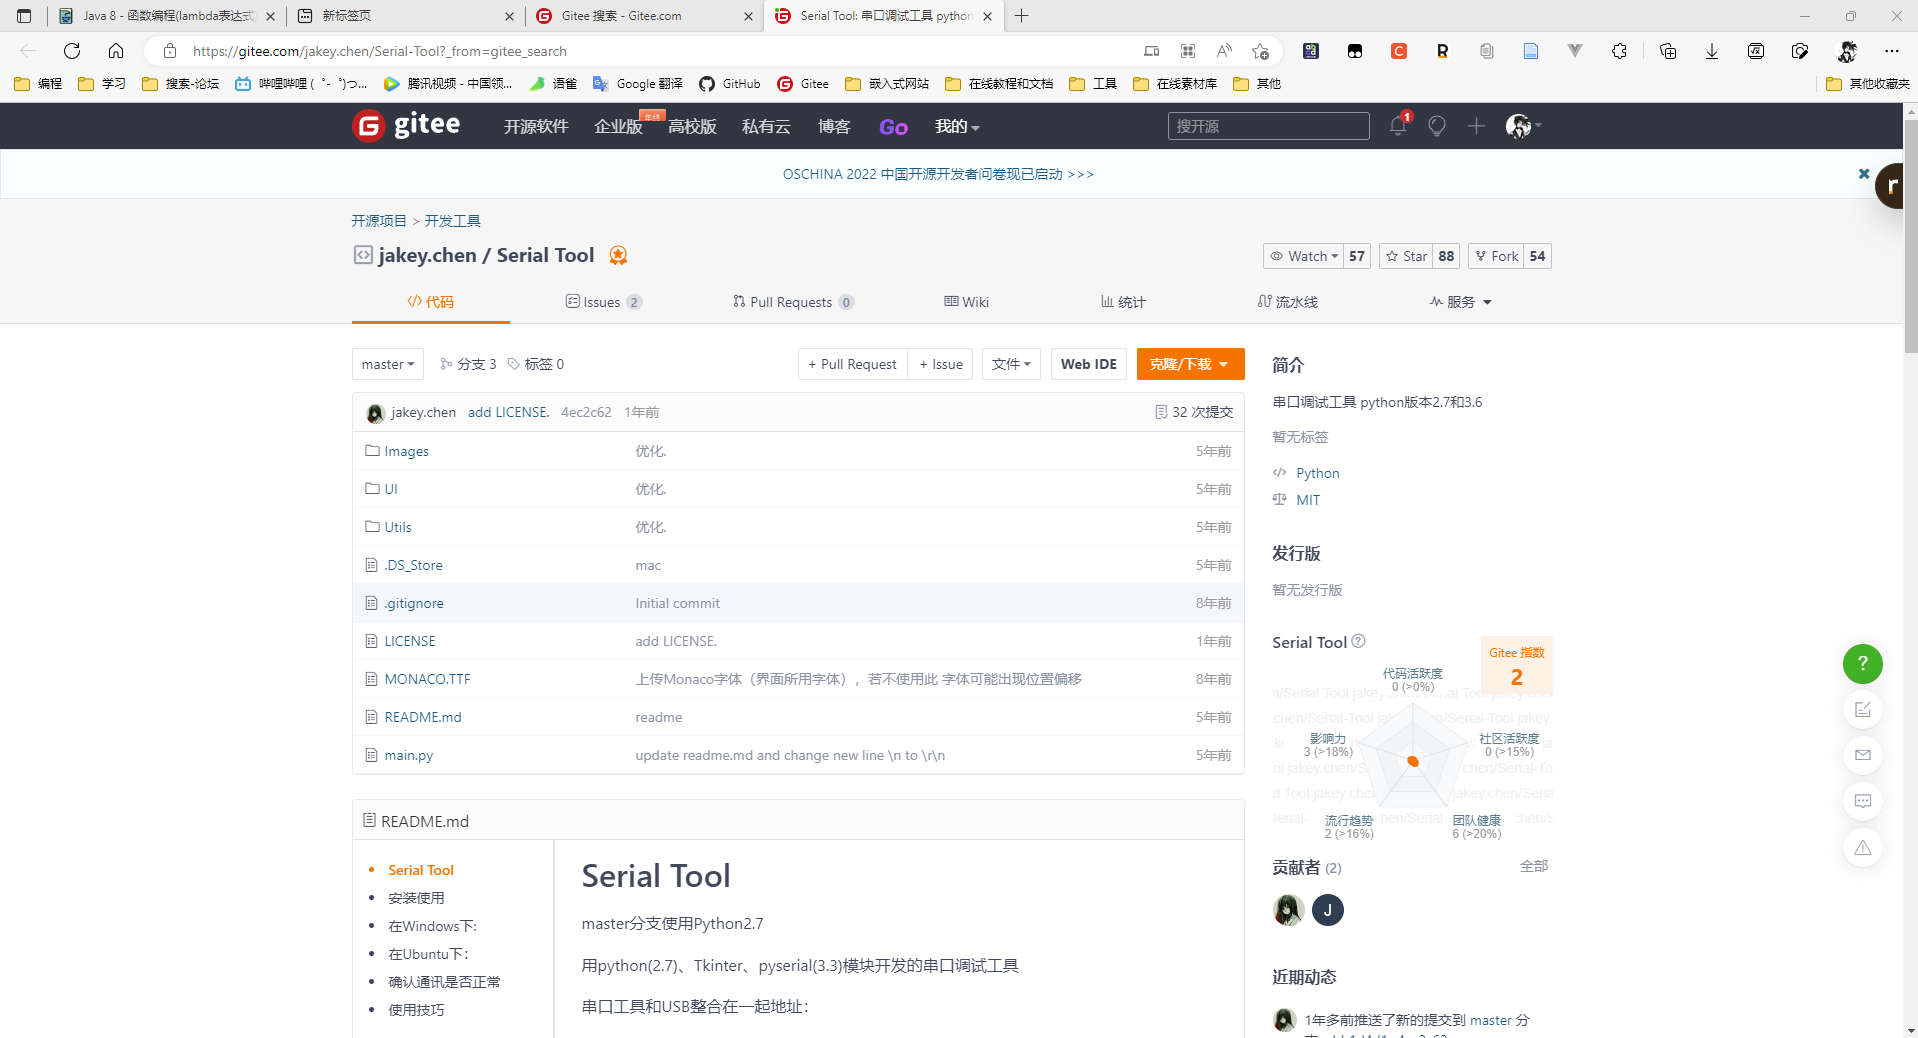This screenshot has width=1918, height=1038.
Task: Click the floating warning triangle icon
Action: click(x=1862, y=848)
